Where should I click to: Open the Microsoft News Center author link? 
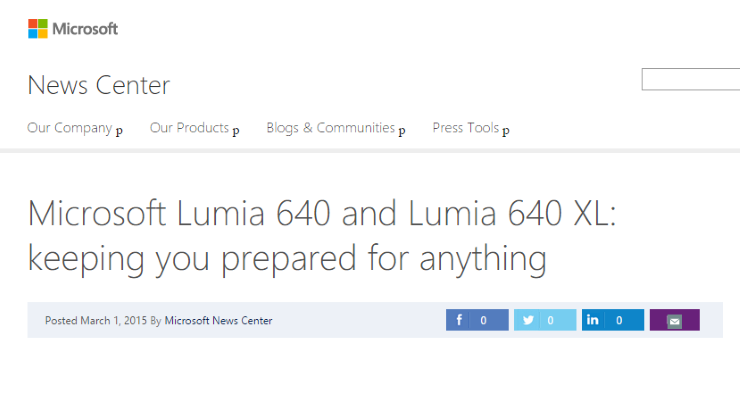[x=218, y=321]
